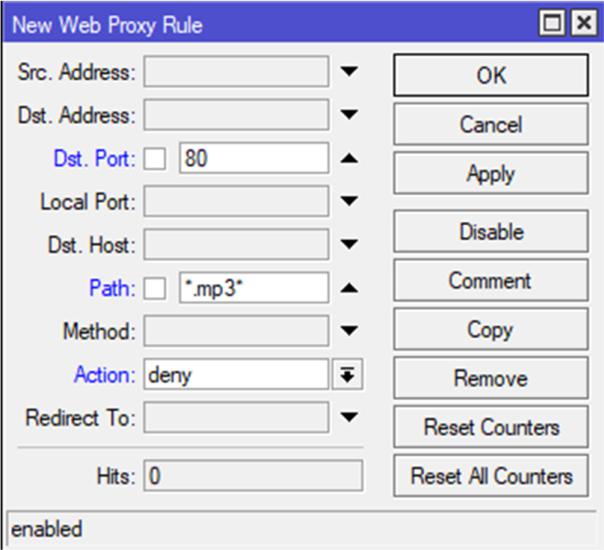Collapse the Path field arrow
This screenshot has height=550, width=604.
(348, 288)
